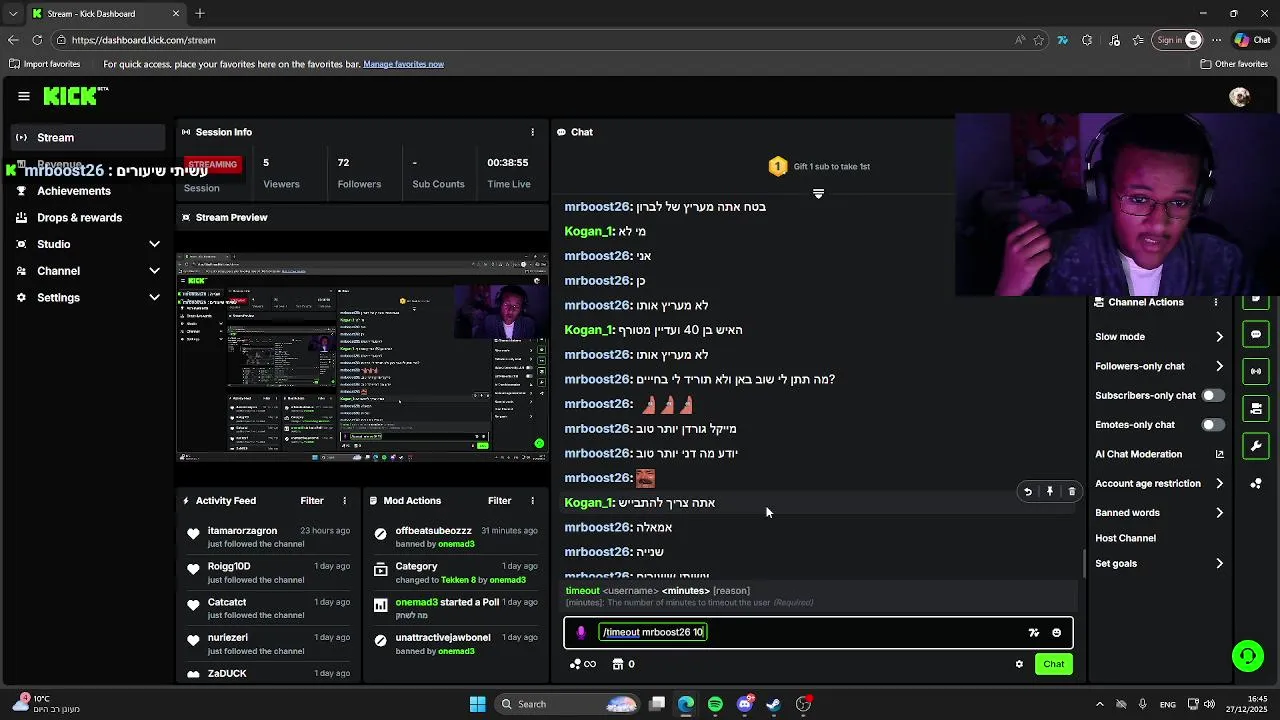Open Steam from the taskbar
1280x720 pixels.
tap(774, 704)
